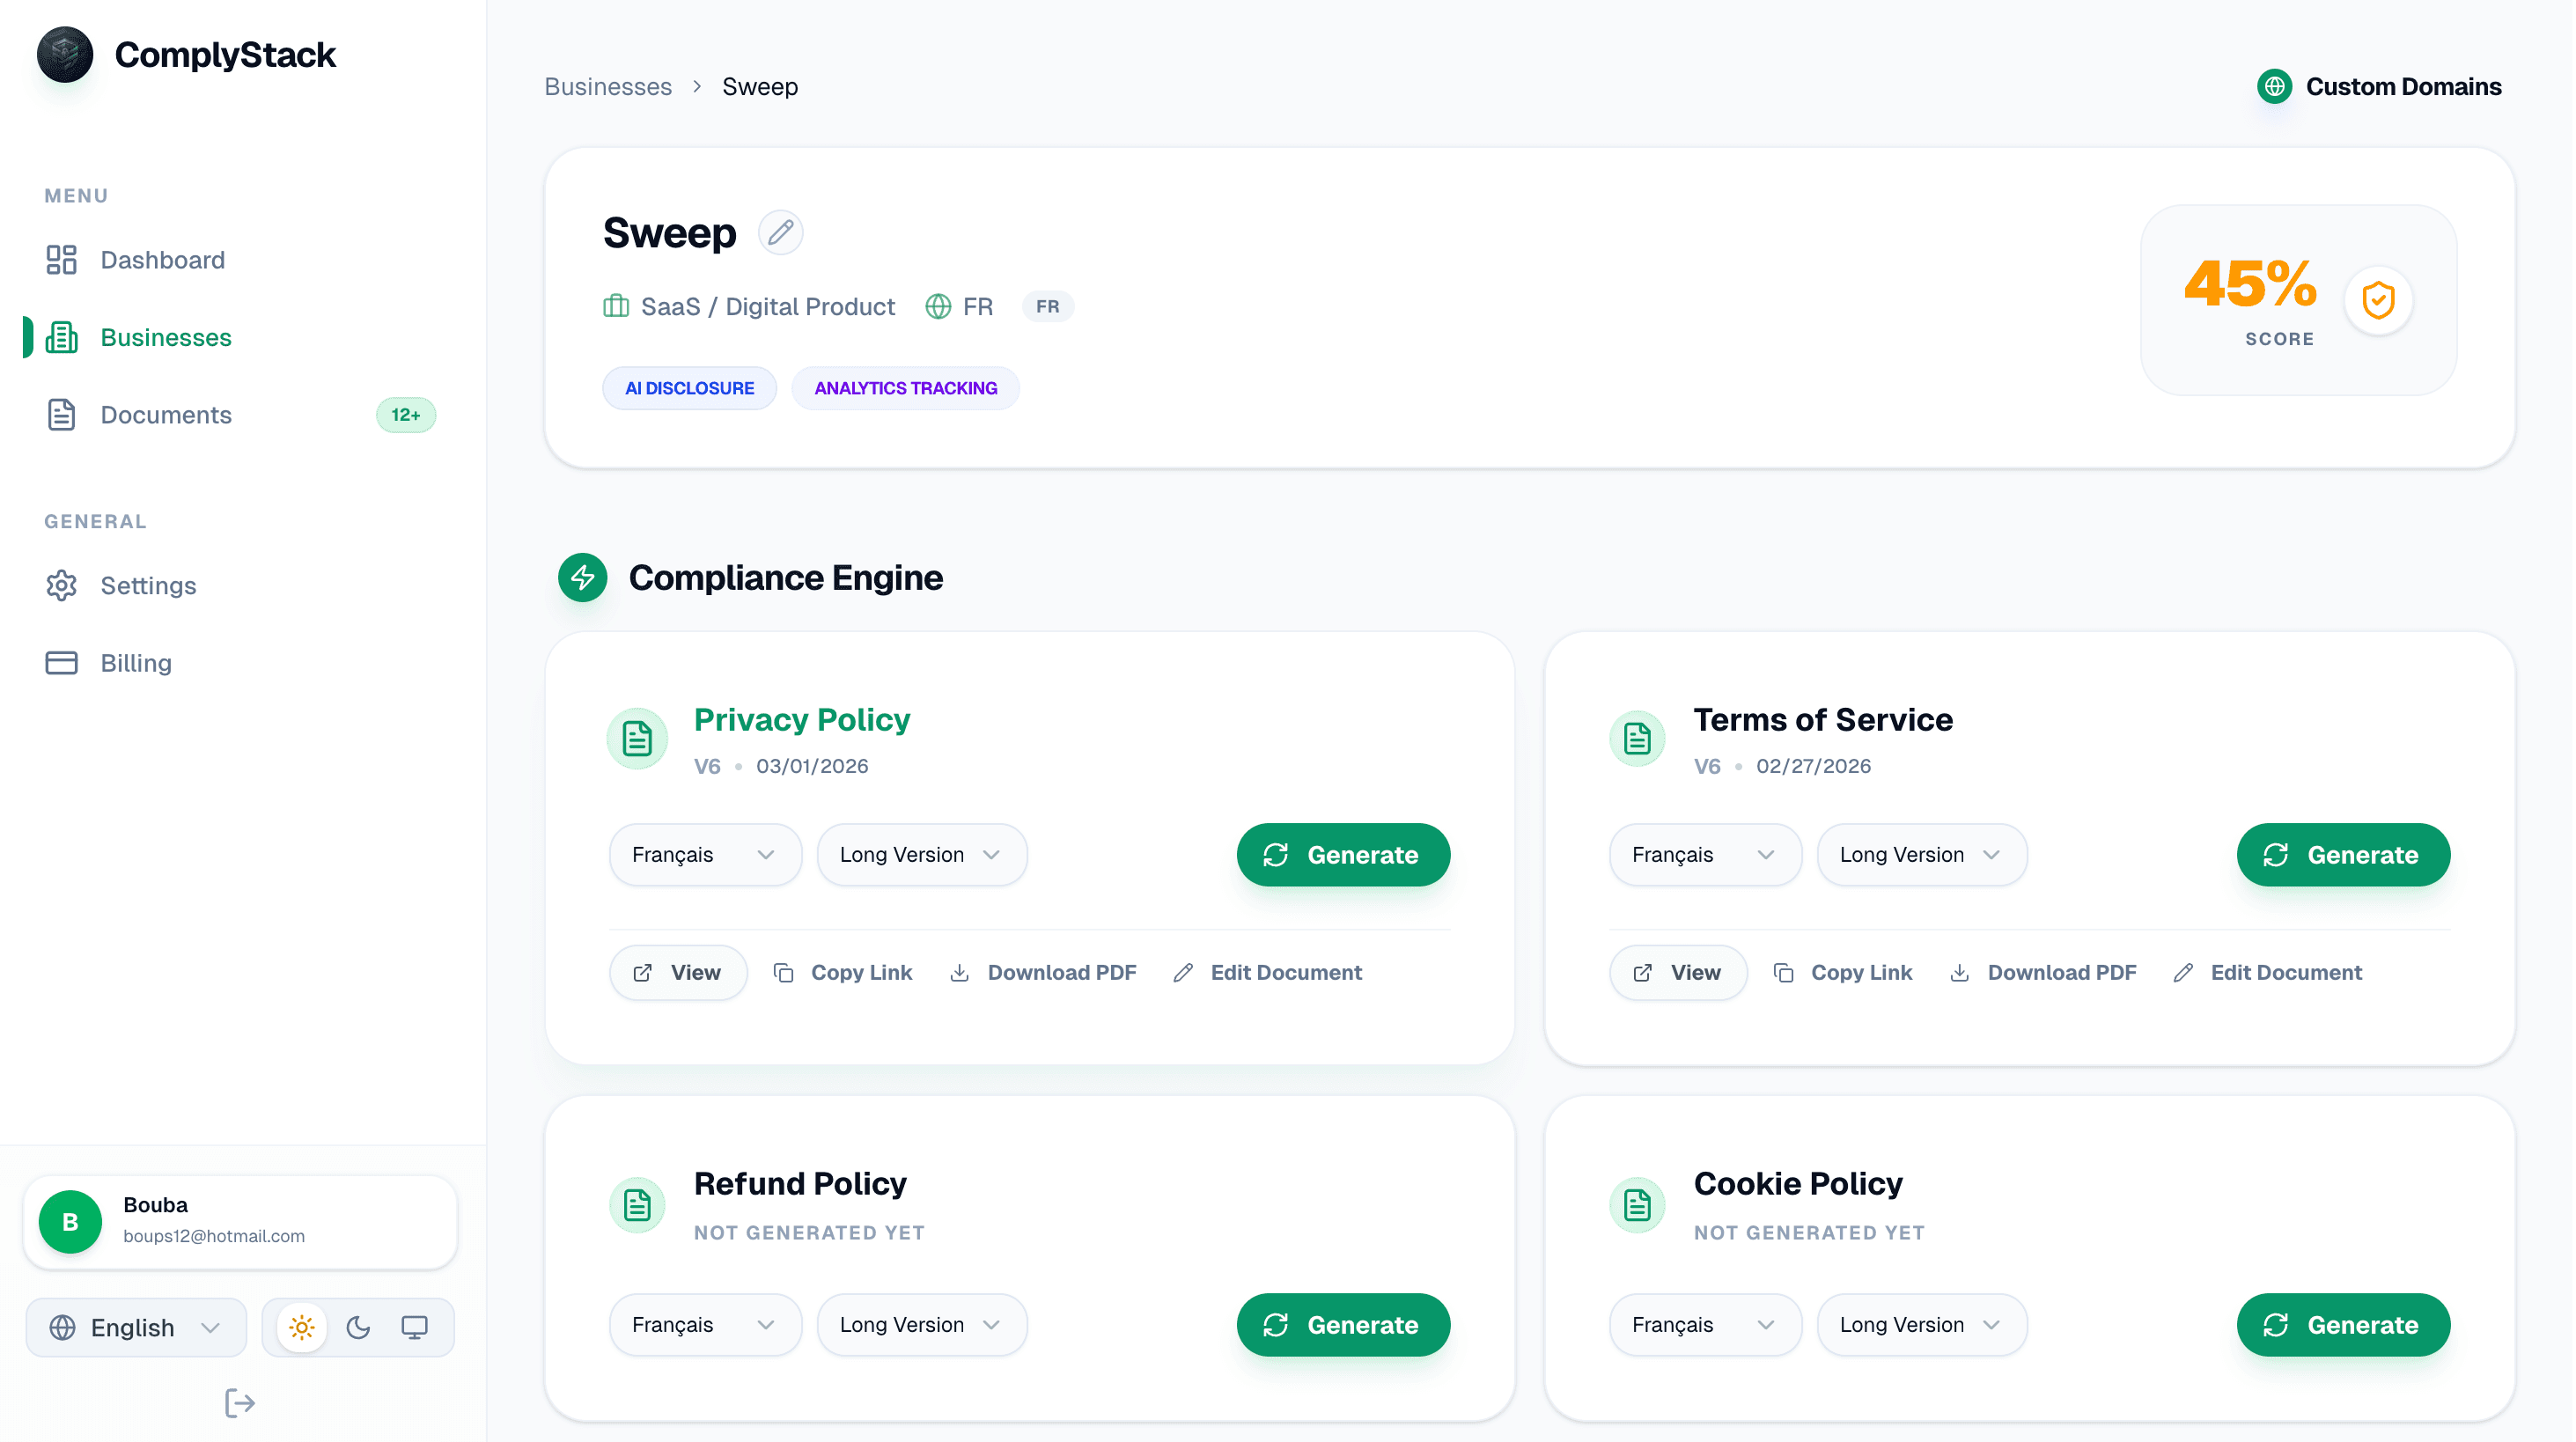Click the Compliance Engine lightning icon
Image resolution: width=2576 pixels, height=1442 pixels.
[x=582, y=577]
